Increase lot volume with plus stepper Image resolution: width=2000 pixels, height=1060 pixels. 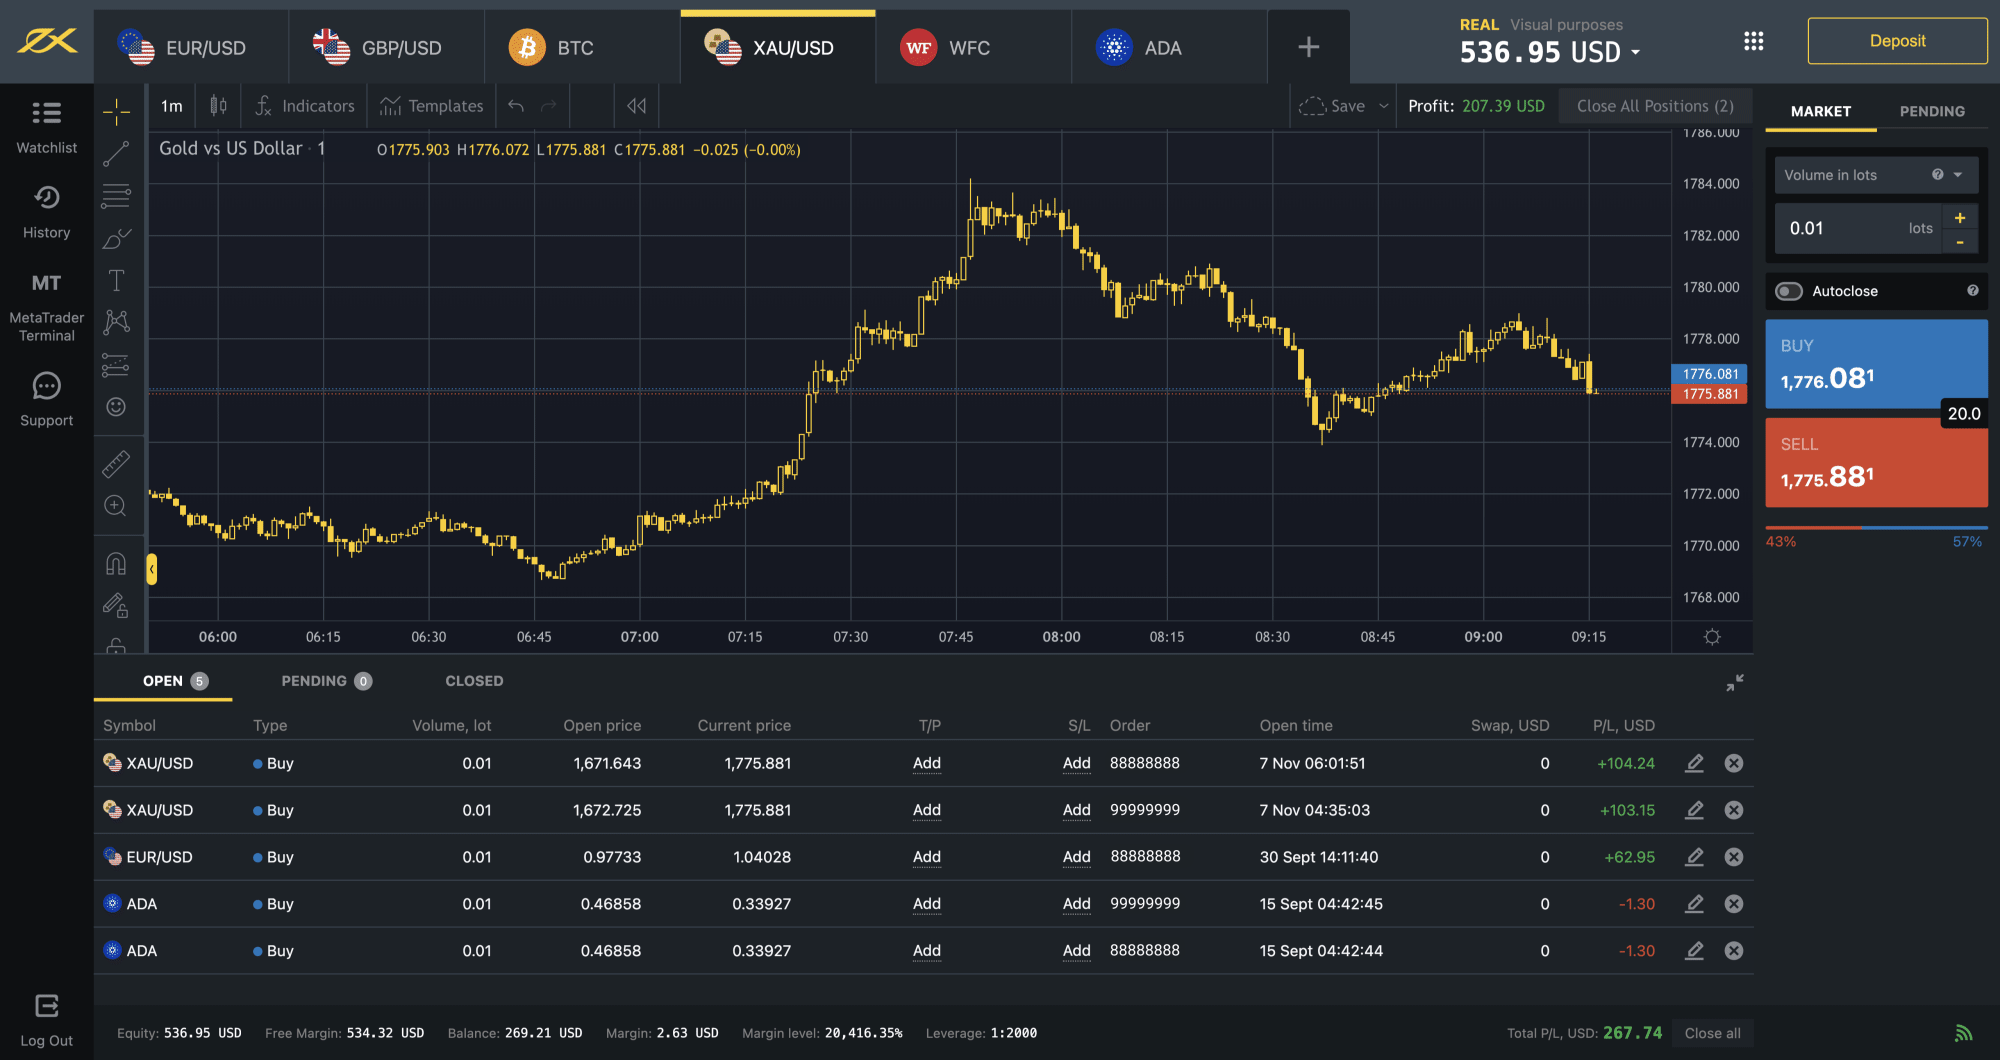(x=1959, y=217)
